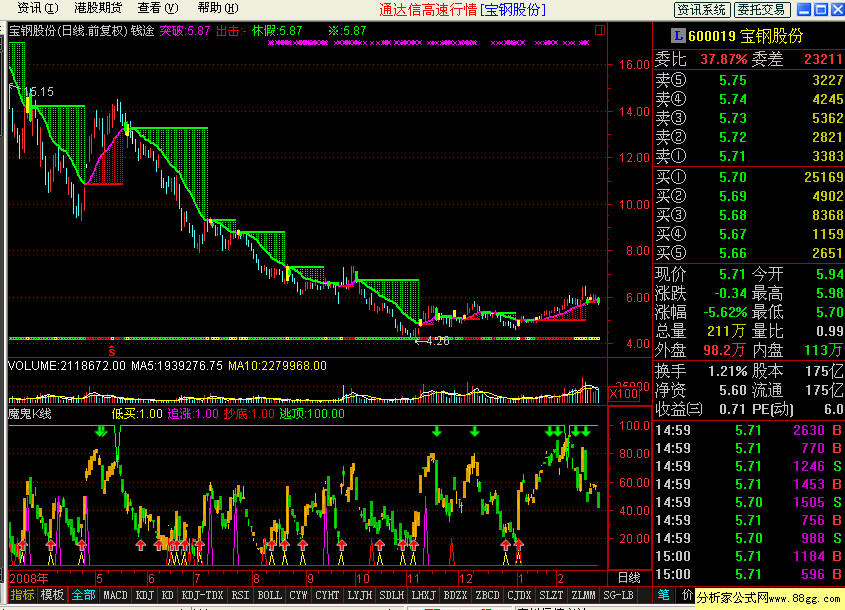Click the X100 volume scale box
Screen dimensions: 845x610
(x=624, y=393)
